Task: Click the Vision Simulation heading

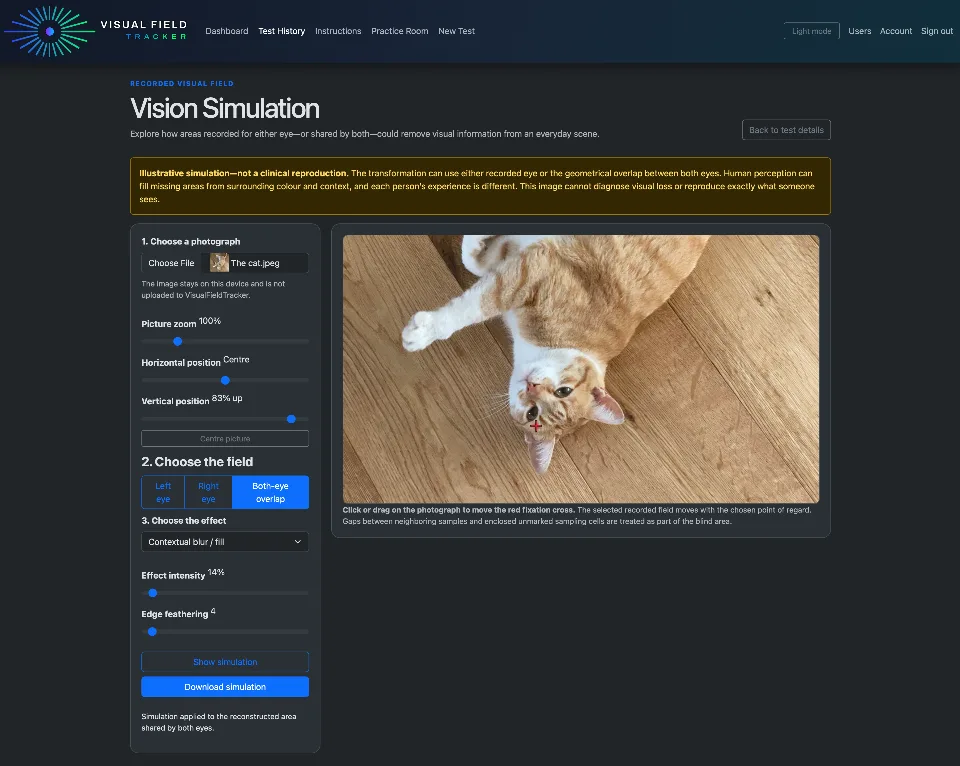Action: coord(225,108)
